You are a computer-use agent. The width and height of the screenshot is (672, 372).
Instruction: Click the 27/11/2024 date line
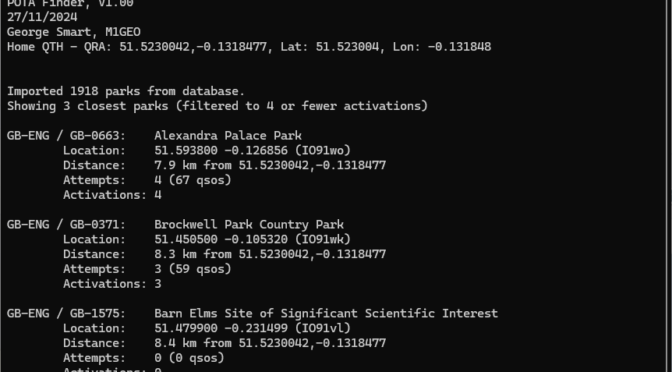pyautogui.click(x=42, y=17)
